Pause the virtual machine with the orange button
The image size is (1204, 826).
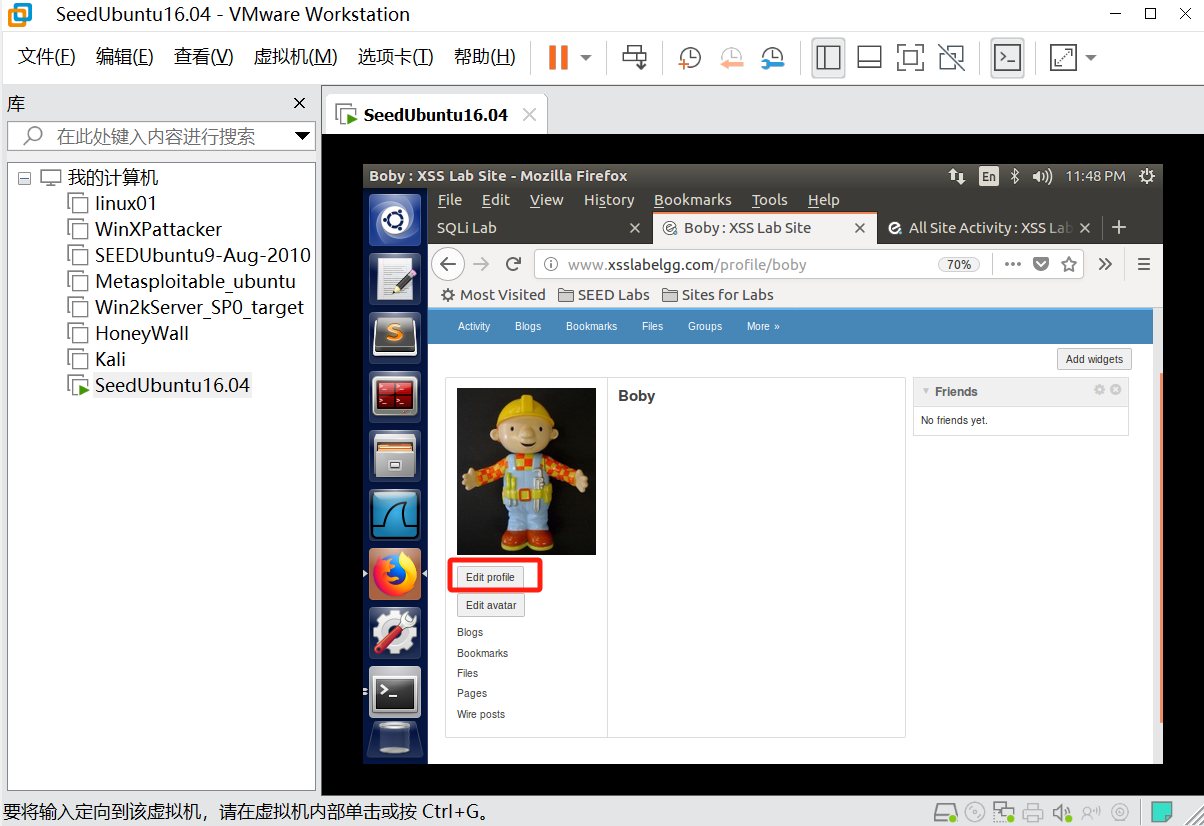[x=558, y=57]
